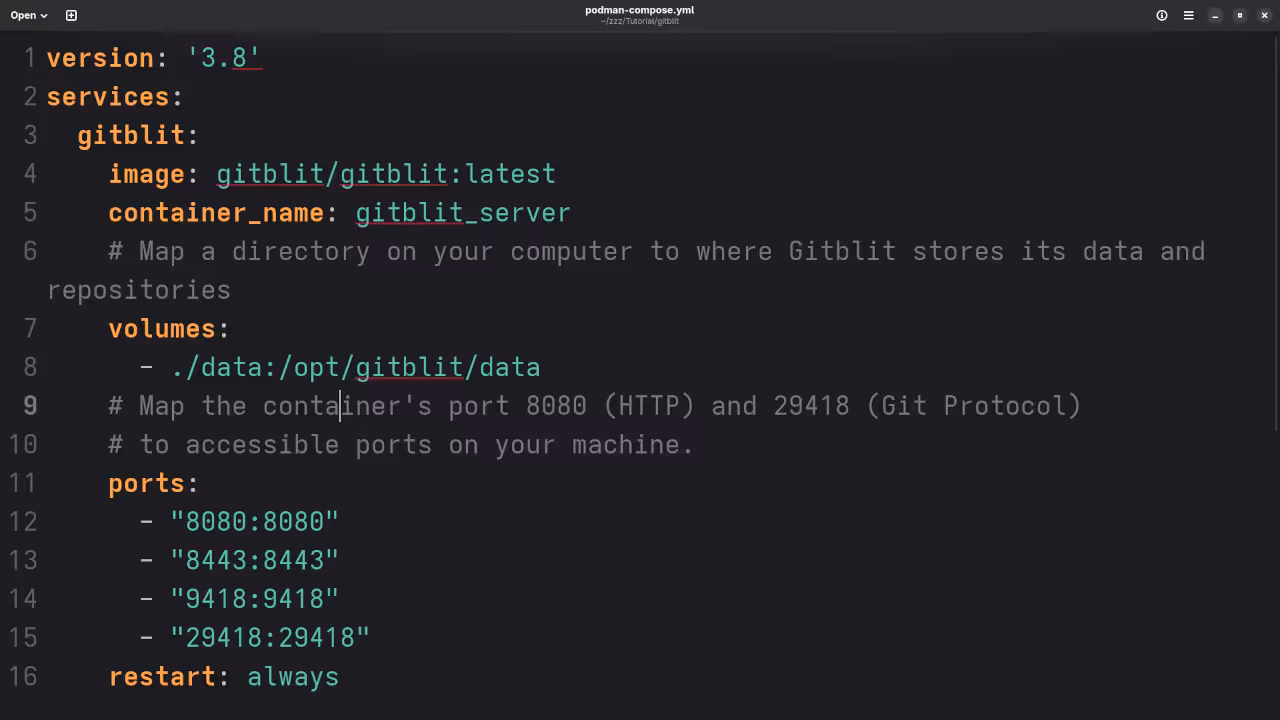Click the 'services' key on line 2
The height and width of the screenshot is (720, 1280).
108,97
